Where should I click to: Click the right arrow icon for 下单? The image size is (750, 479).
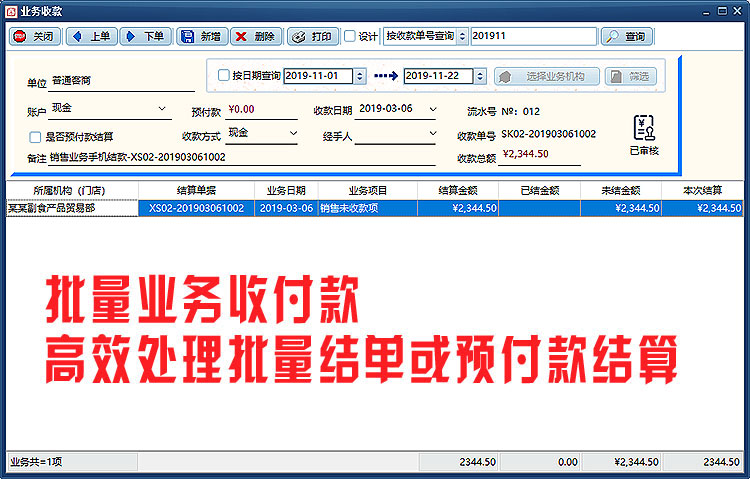click(x=131, y=36)
